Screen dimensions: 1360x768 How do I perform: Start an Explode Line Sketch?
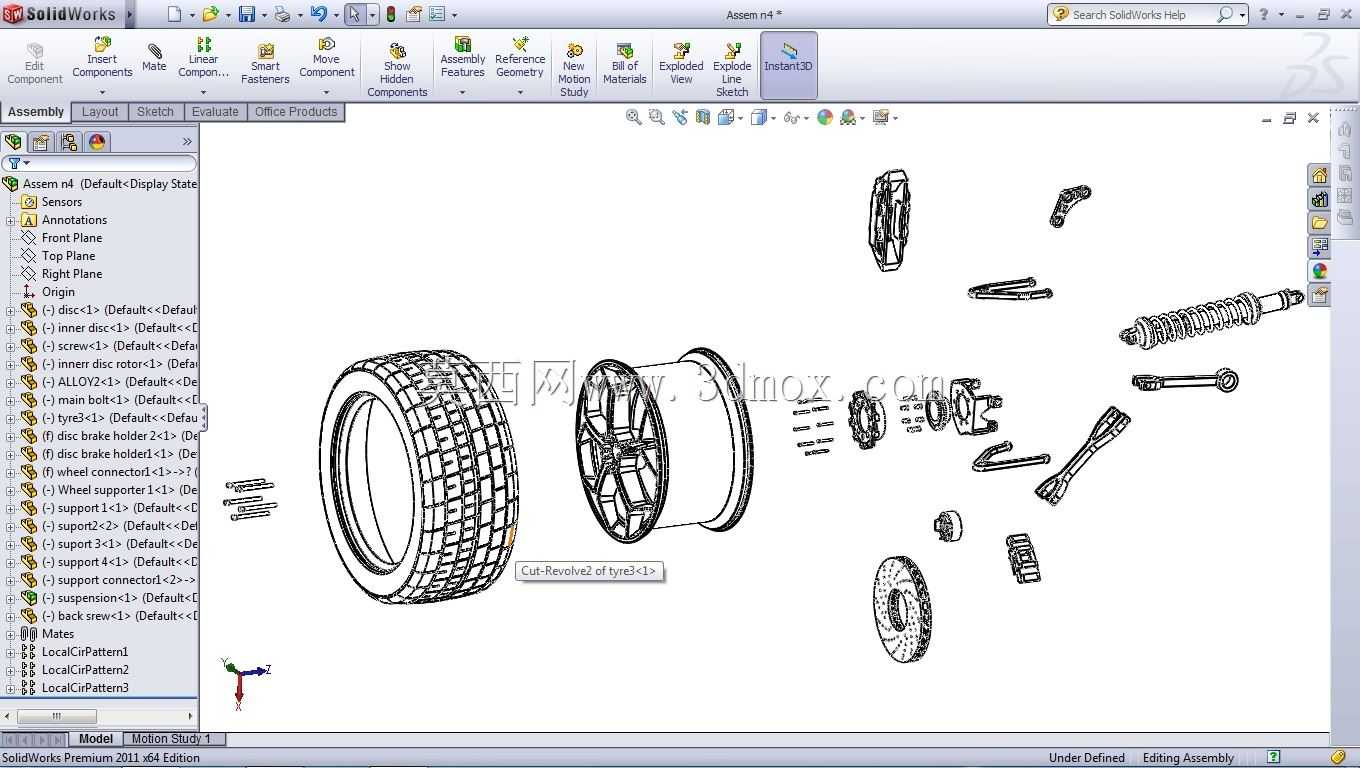(732, 69)
